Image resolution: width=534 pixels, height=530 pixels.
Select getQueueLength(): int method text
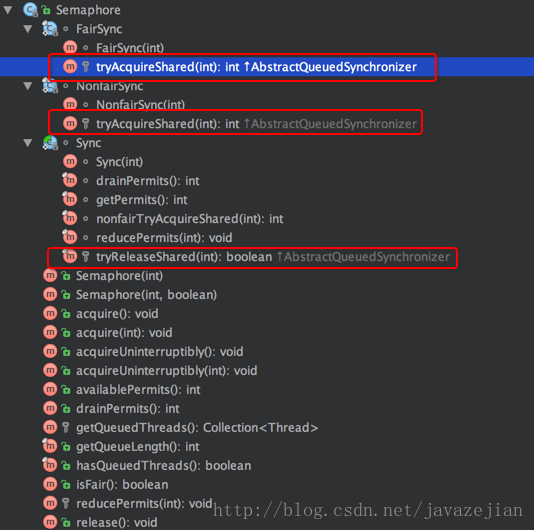coord(138,447)
